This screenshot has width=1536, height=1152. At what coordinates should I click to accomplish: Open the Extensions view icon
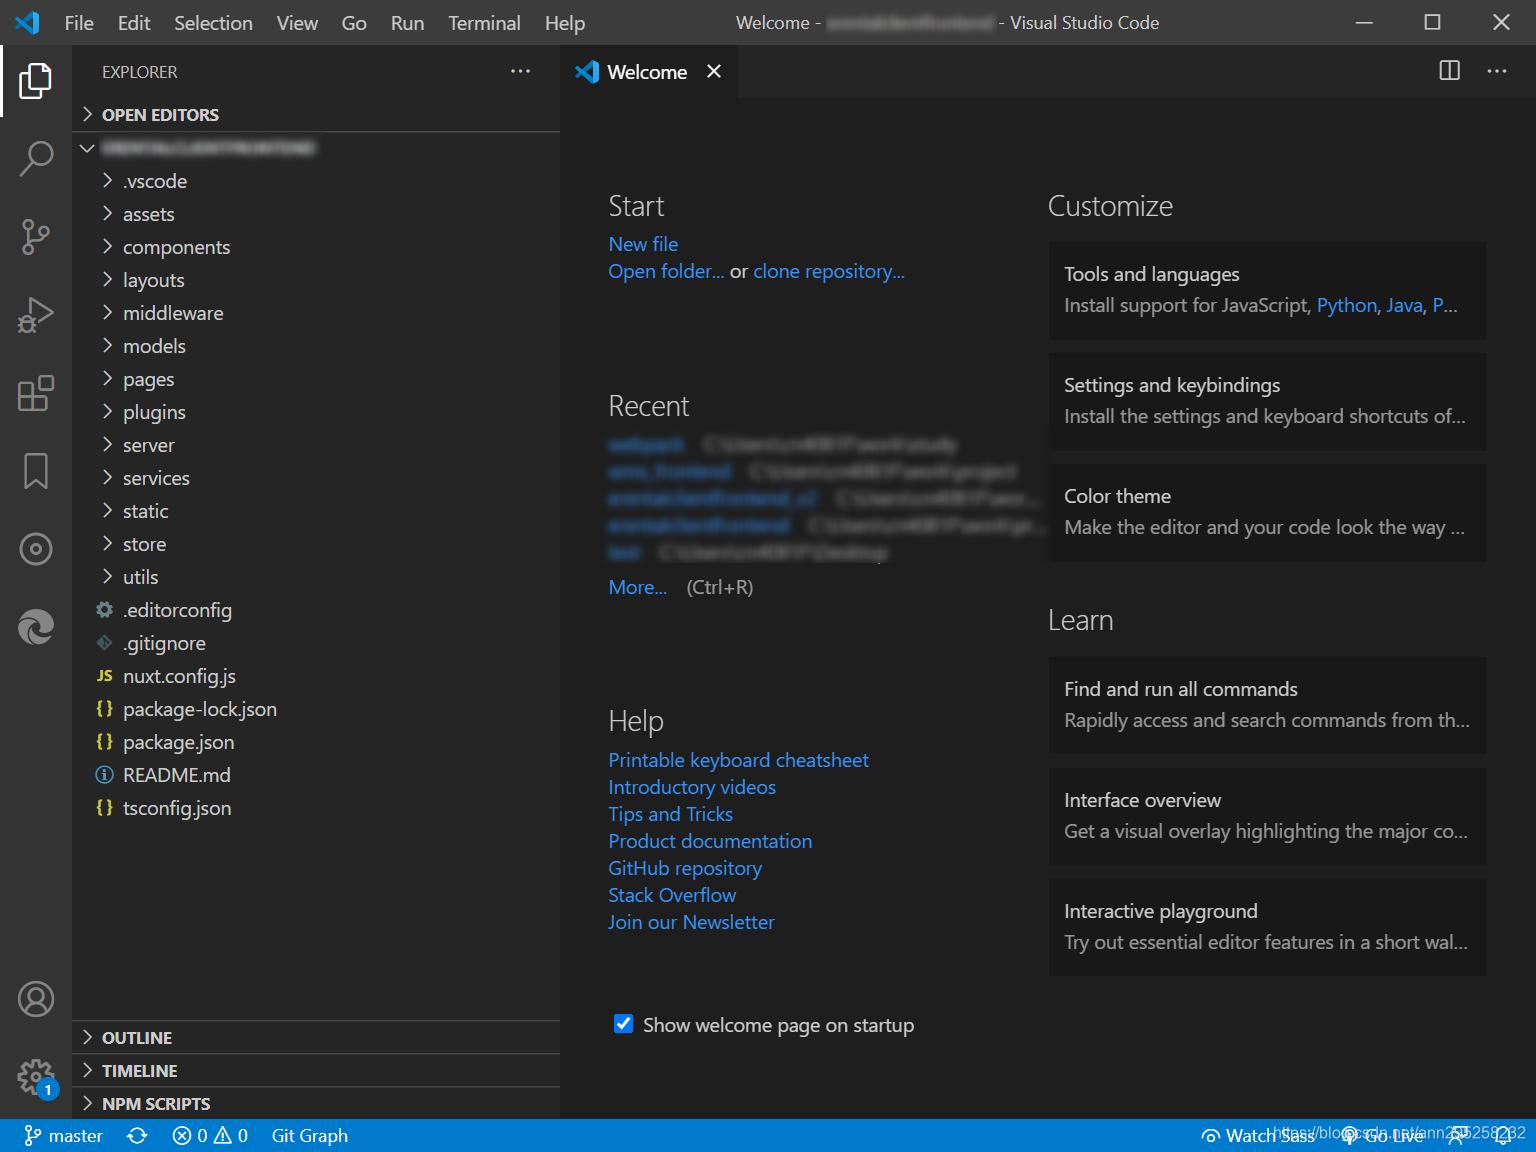[36, 393]
